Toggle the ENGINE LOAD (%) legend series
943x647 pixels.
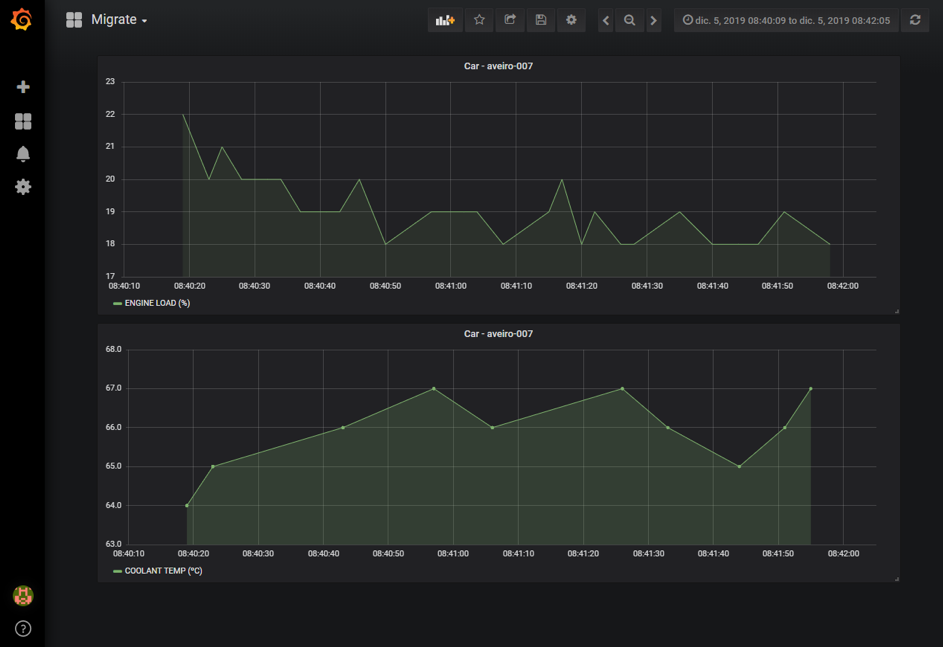coord(157,303)
